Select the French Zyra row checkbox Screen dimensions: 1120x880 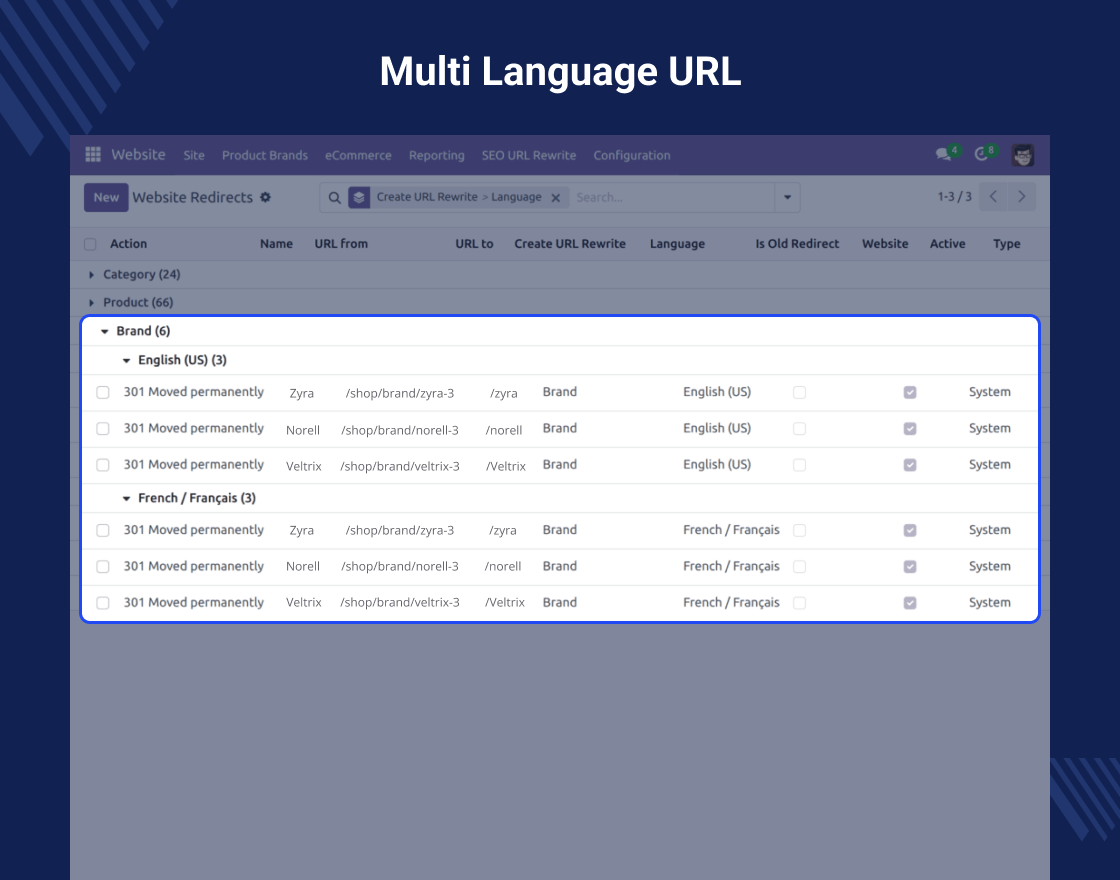[103, 531]
